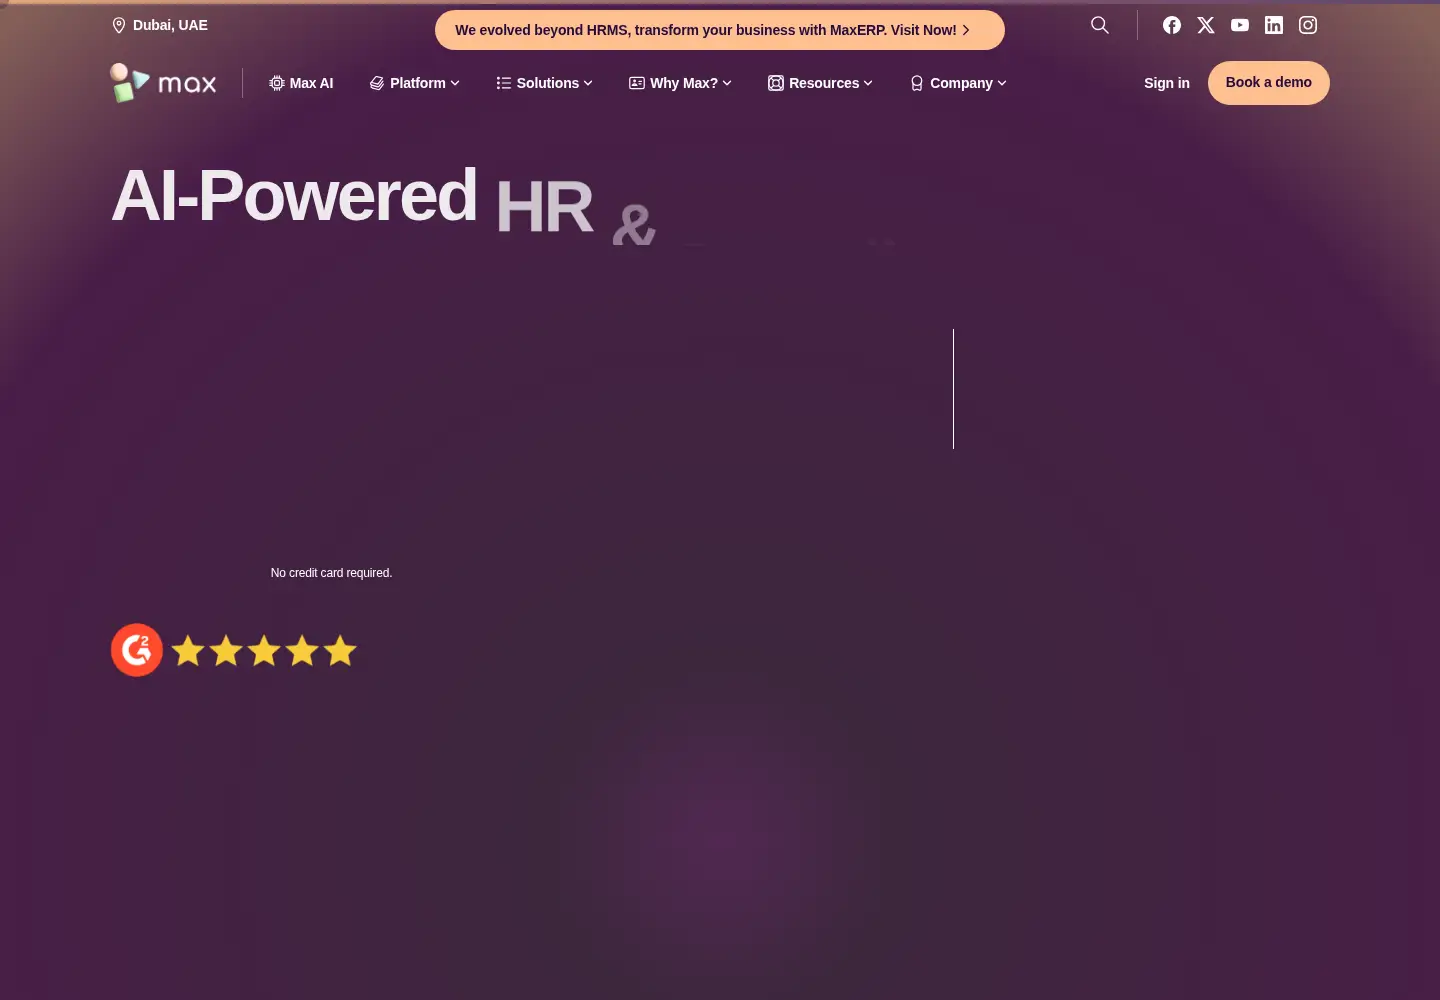The width and height of the screenshot is (1440, 1000).
Task: Click the Company award icon
Action: [917, 83]
